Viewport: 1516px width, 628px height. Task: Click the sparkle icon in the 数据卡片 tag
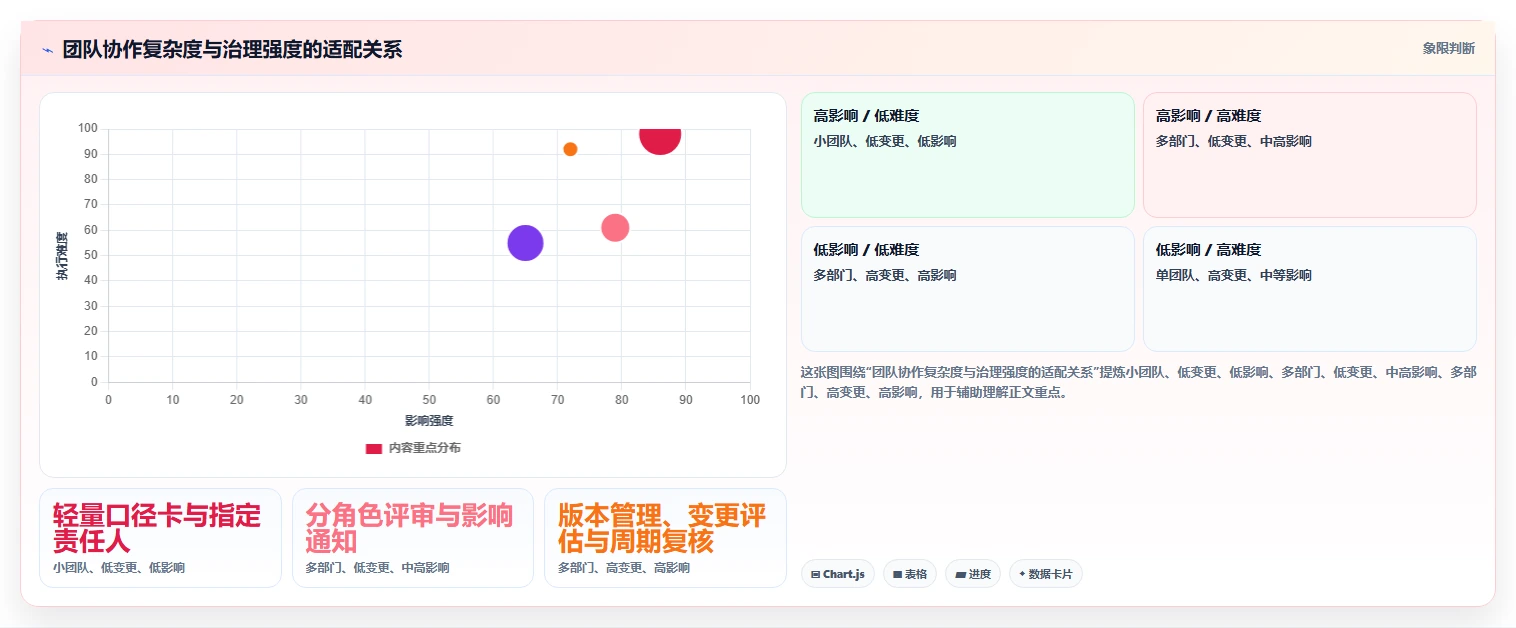pos(1022,574)
